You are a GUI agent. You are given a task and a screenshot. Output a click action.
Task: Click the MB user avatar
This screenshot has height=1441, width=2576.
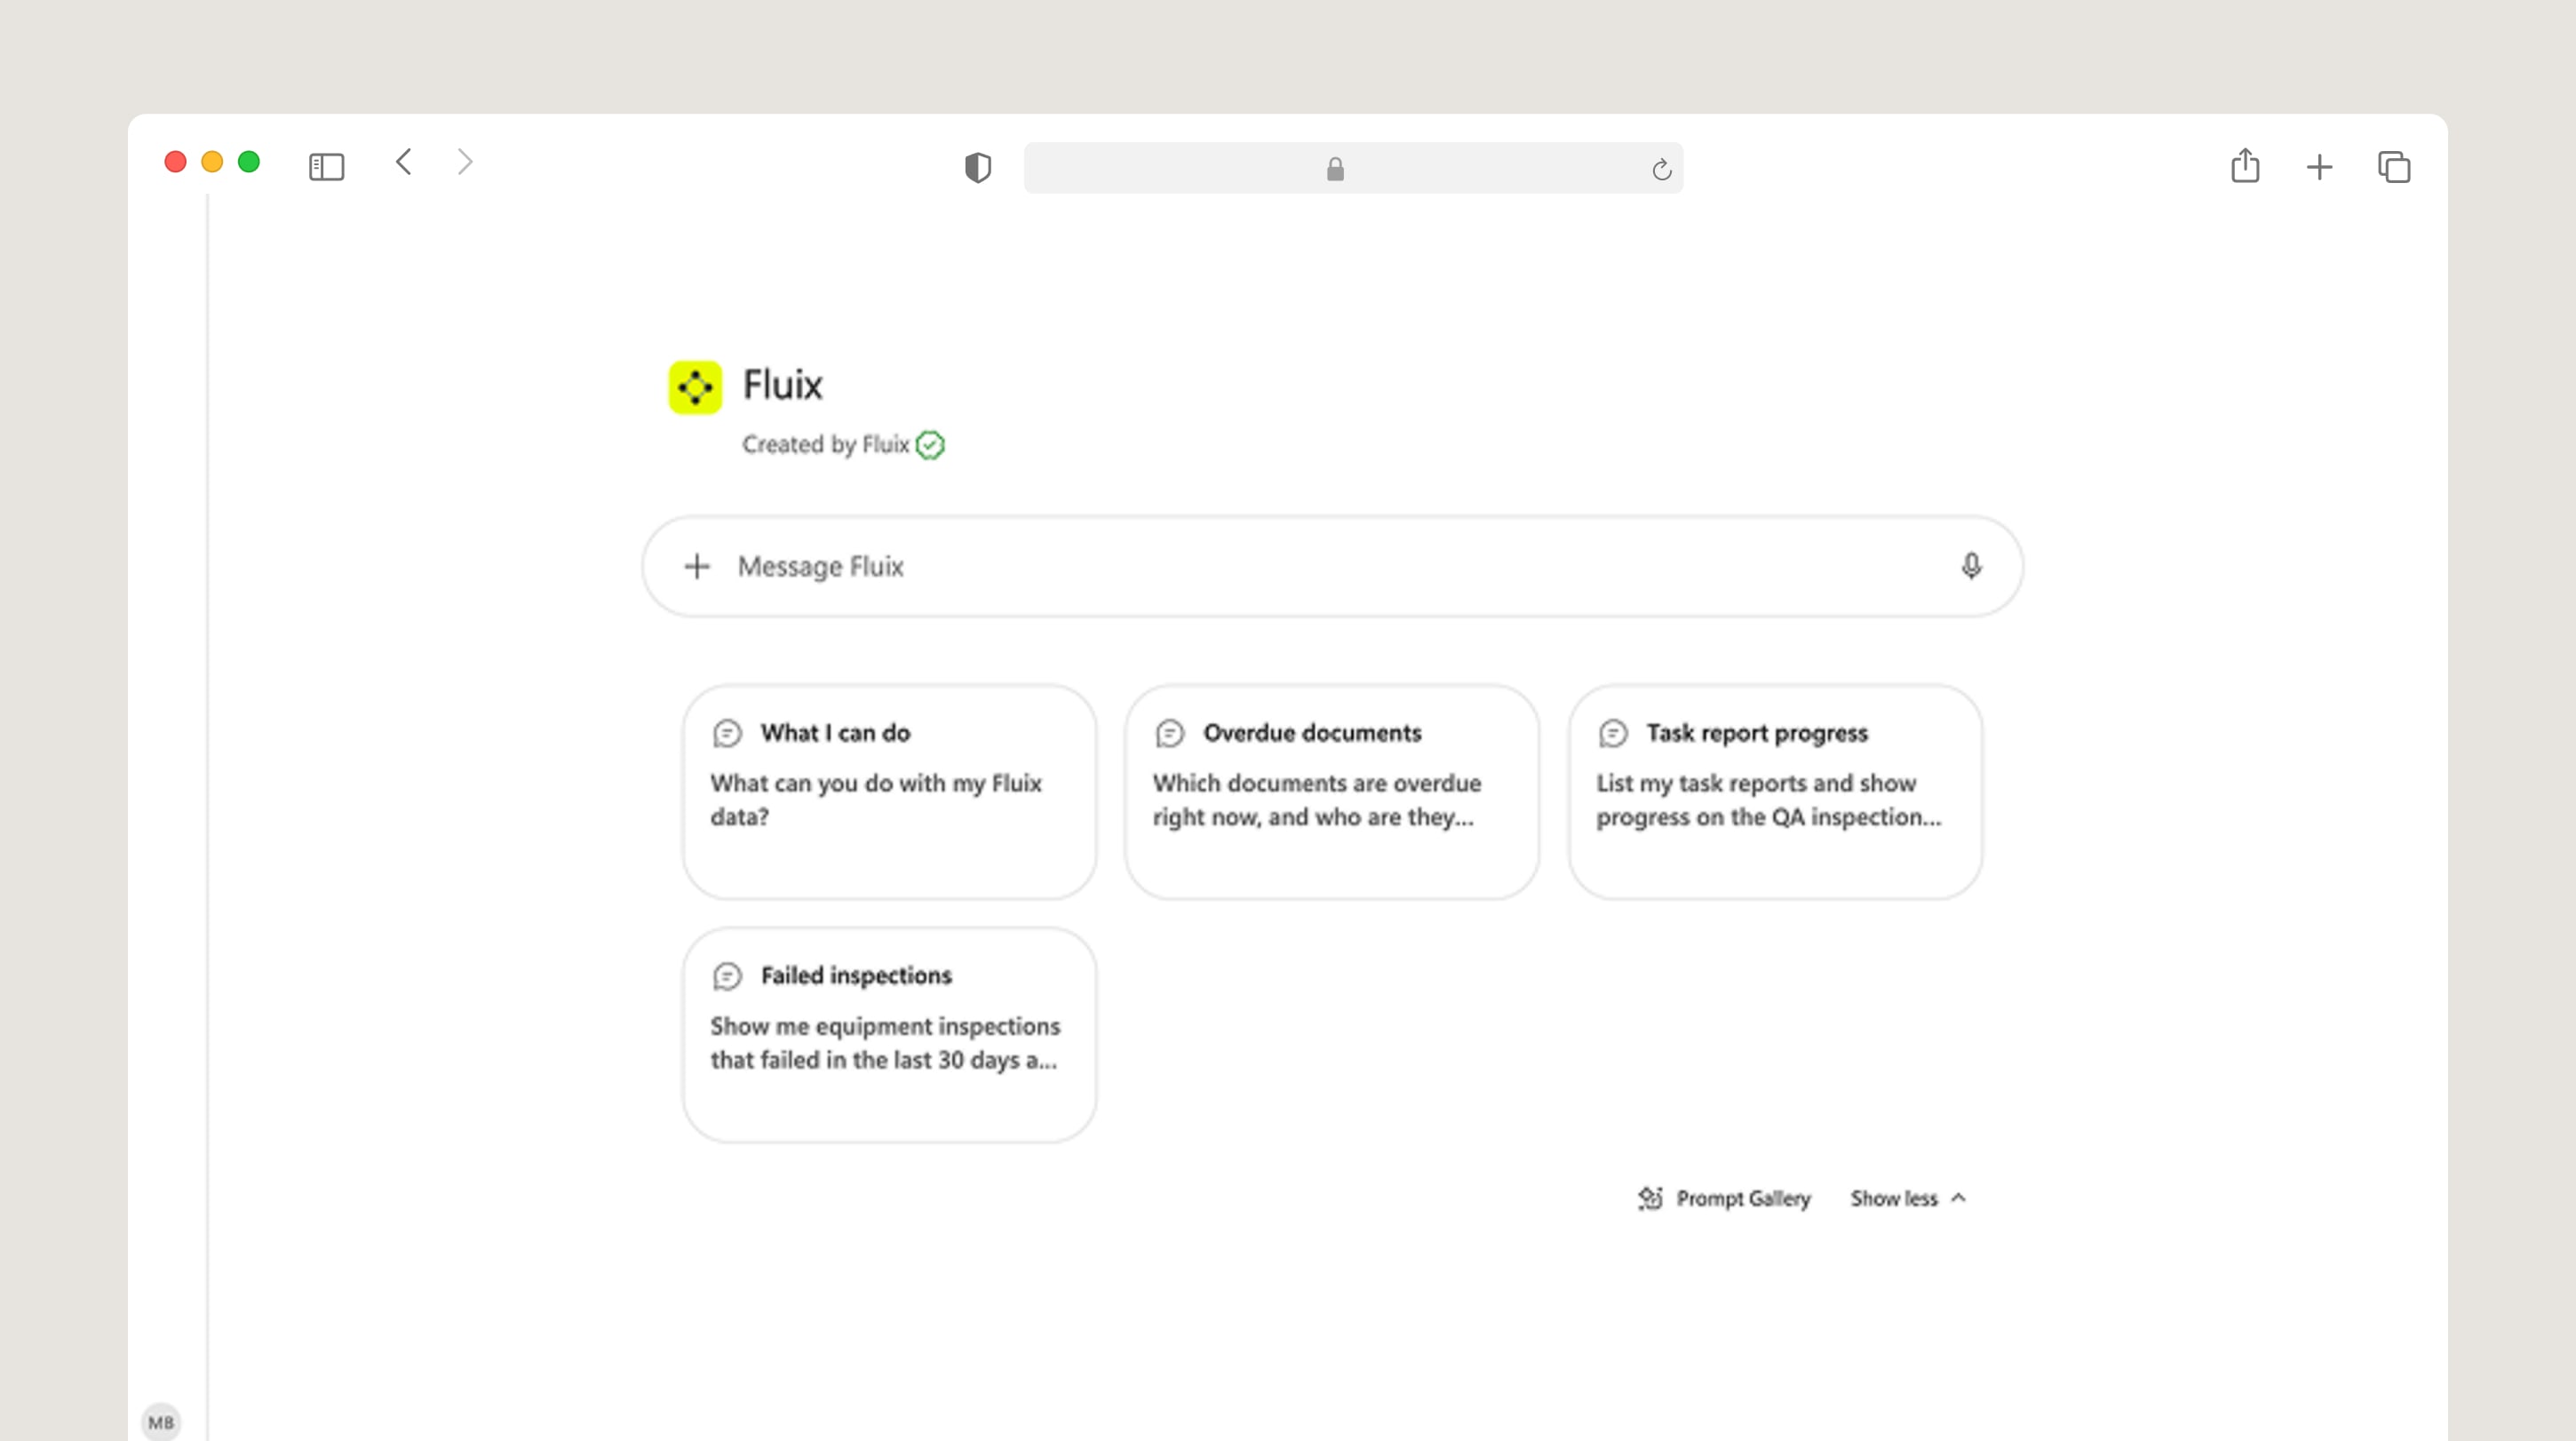(x=161, y=1422)
